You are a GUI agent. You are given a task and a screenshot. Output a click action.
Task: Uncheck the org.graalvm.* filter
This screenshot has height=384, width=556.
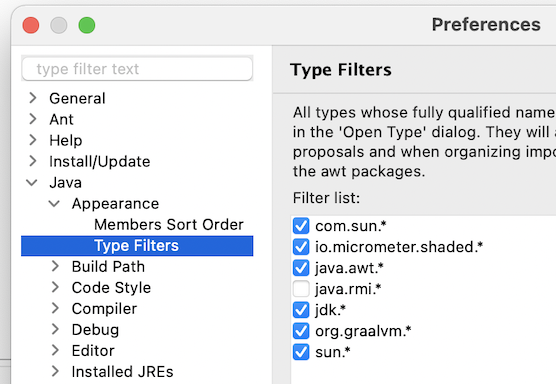(x=301, y=331)
